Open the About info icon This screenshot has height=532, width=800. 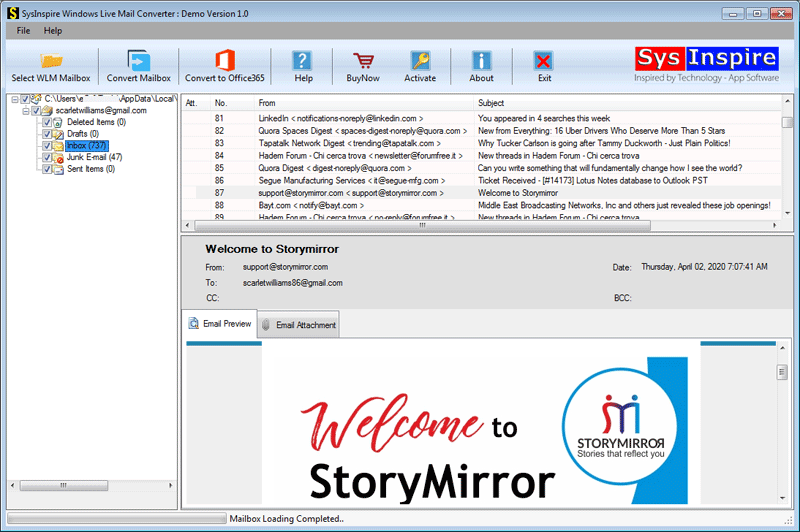pos(481,61)
